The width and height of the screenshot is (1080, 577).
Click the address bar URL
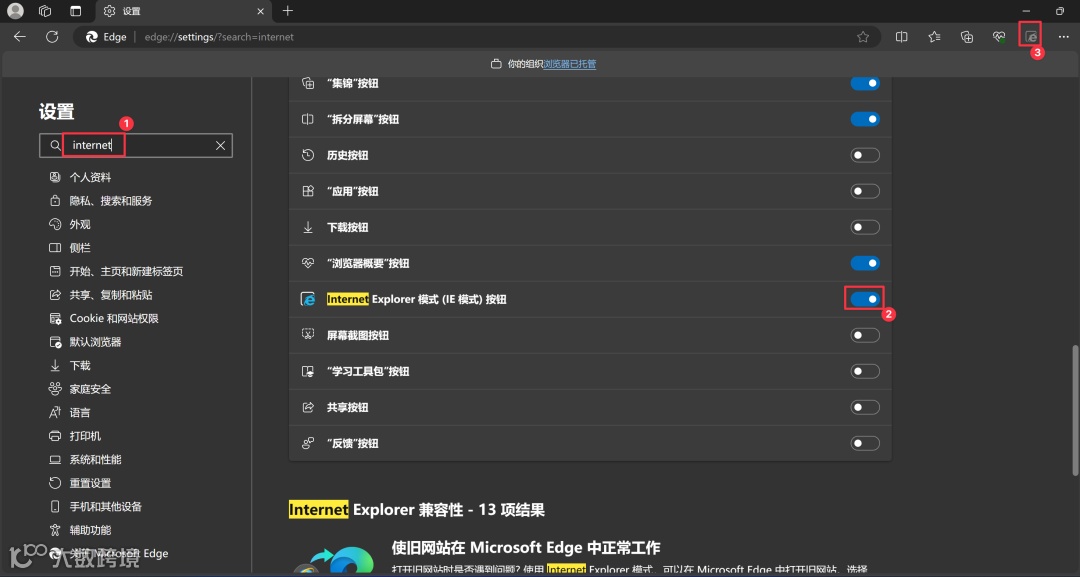[219, 37]
